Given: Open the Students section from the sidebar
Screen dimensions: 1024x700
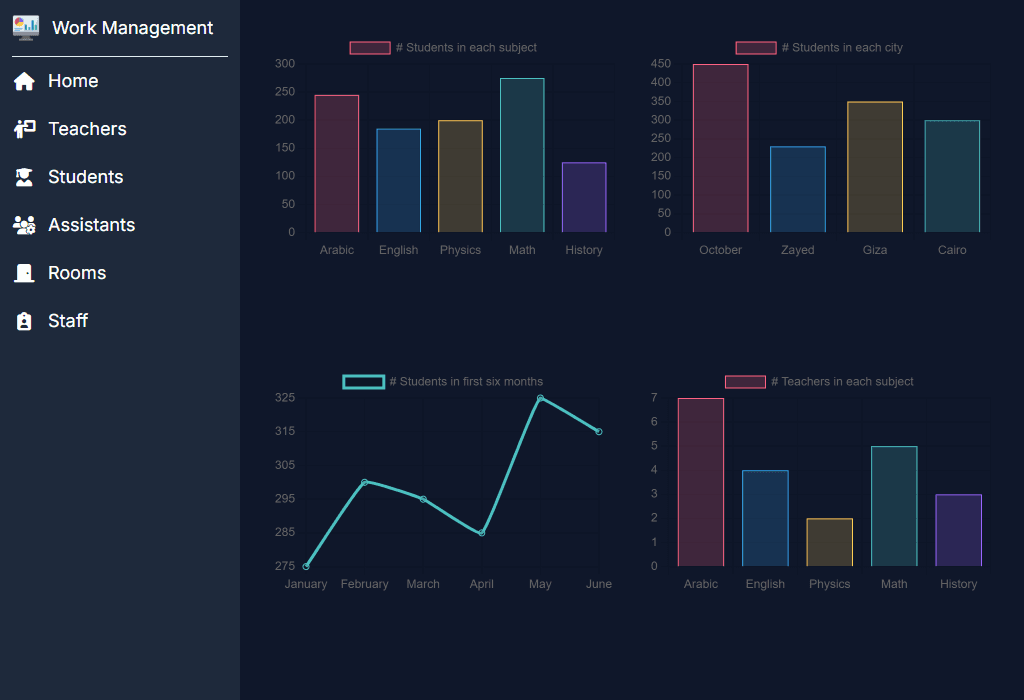Looking at the screenshot, I should pos(85,176).
